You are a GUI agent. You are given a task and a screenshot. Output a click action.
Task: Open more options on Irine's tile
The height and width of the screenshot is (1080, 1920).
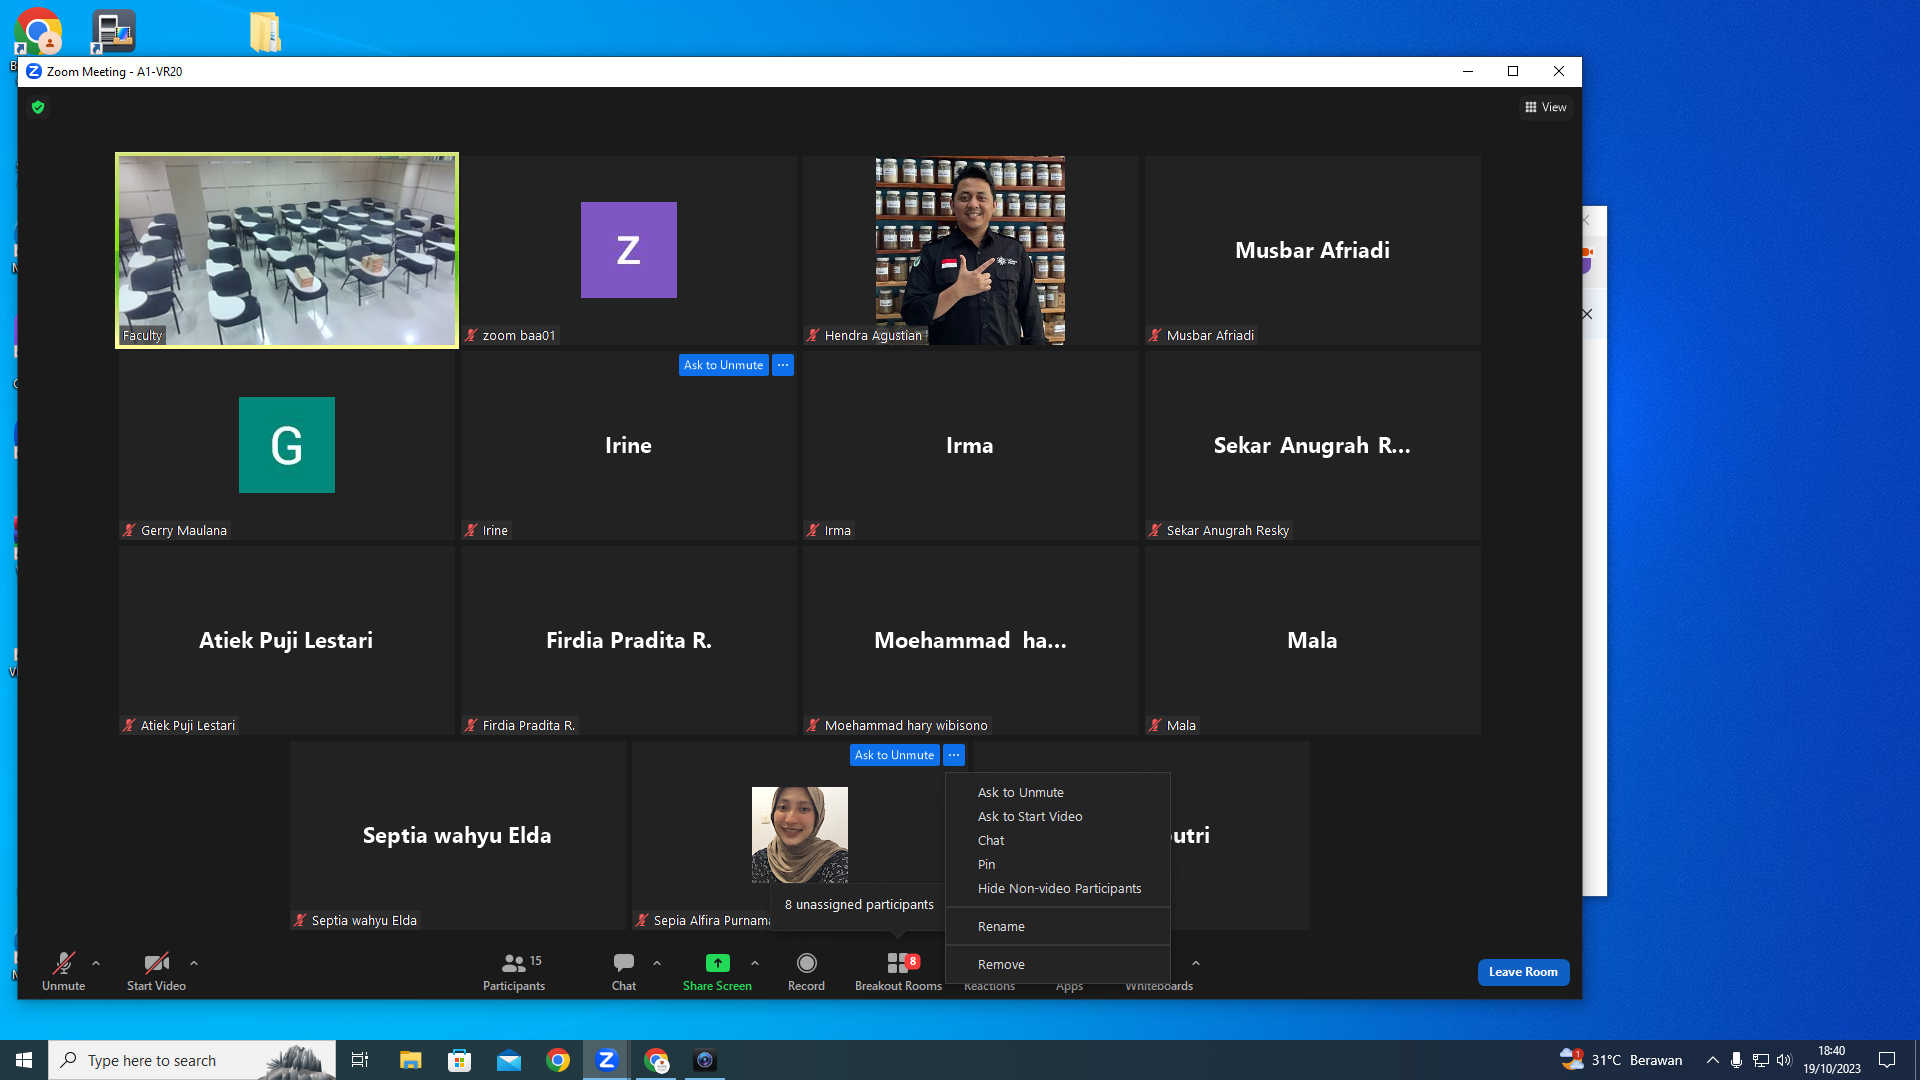[x=783, y=365]
